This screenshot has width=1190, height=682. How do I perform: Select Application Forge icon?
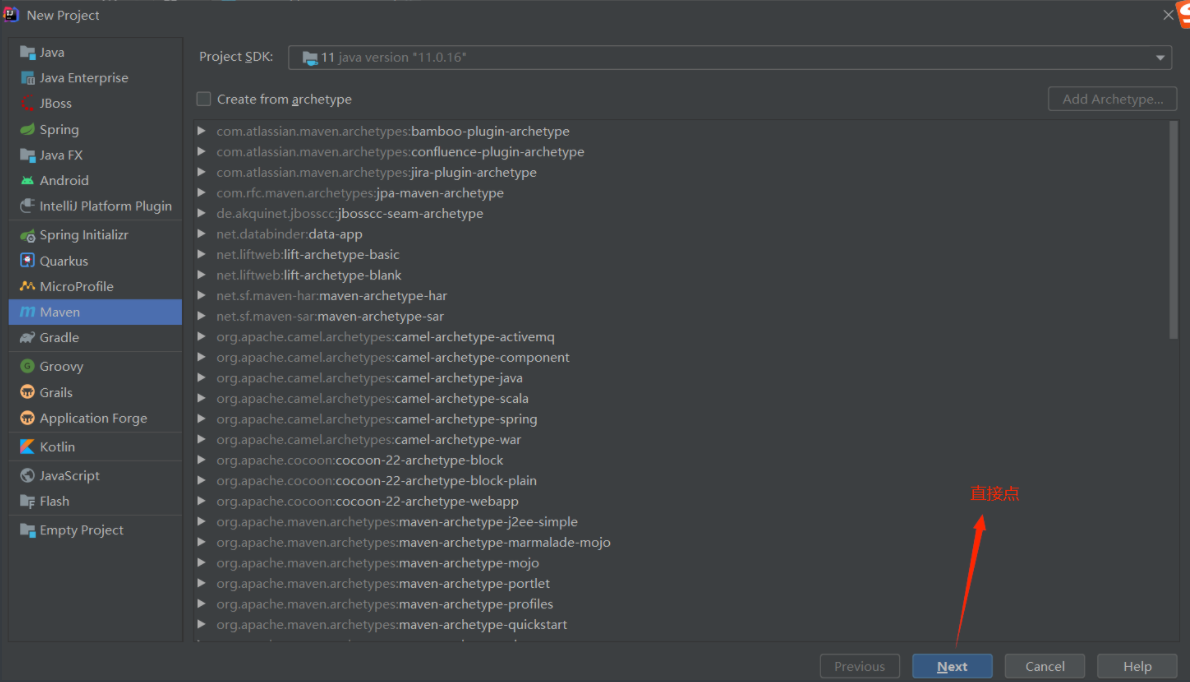click(28, 418)
